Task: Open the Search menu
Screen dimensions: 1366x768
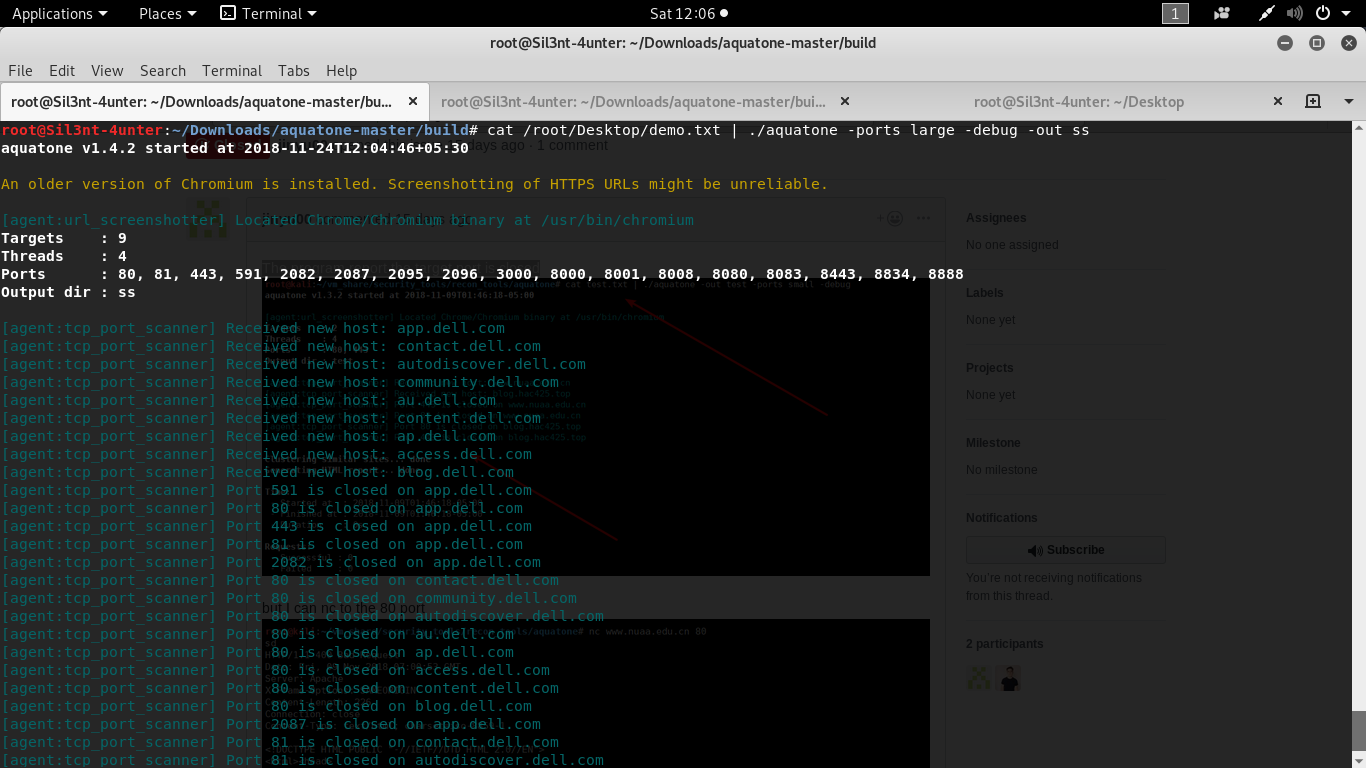Action: [163, 70]
